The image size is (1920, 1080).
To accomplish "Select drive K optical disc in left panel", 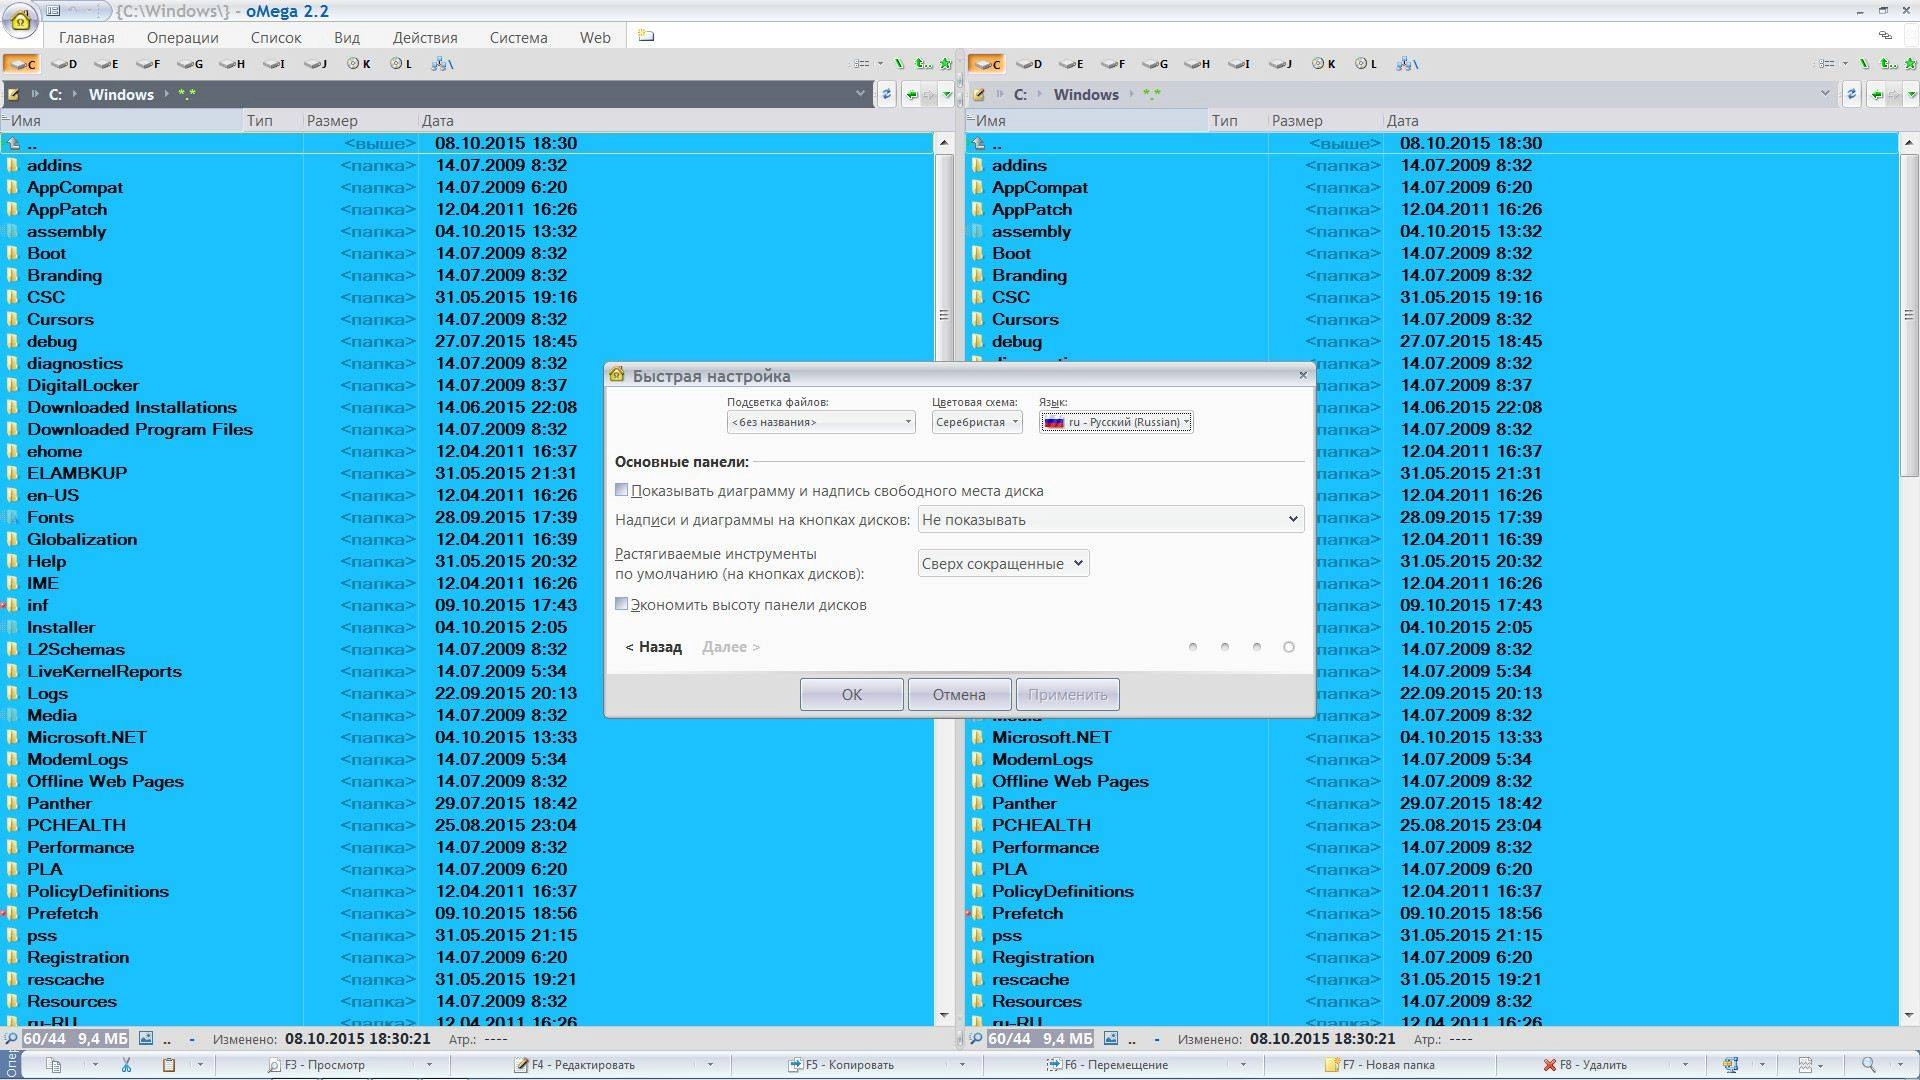I will (x=359, y=64).
